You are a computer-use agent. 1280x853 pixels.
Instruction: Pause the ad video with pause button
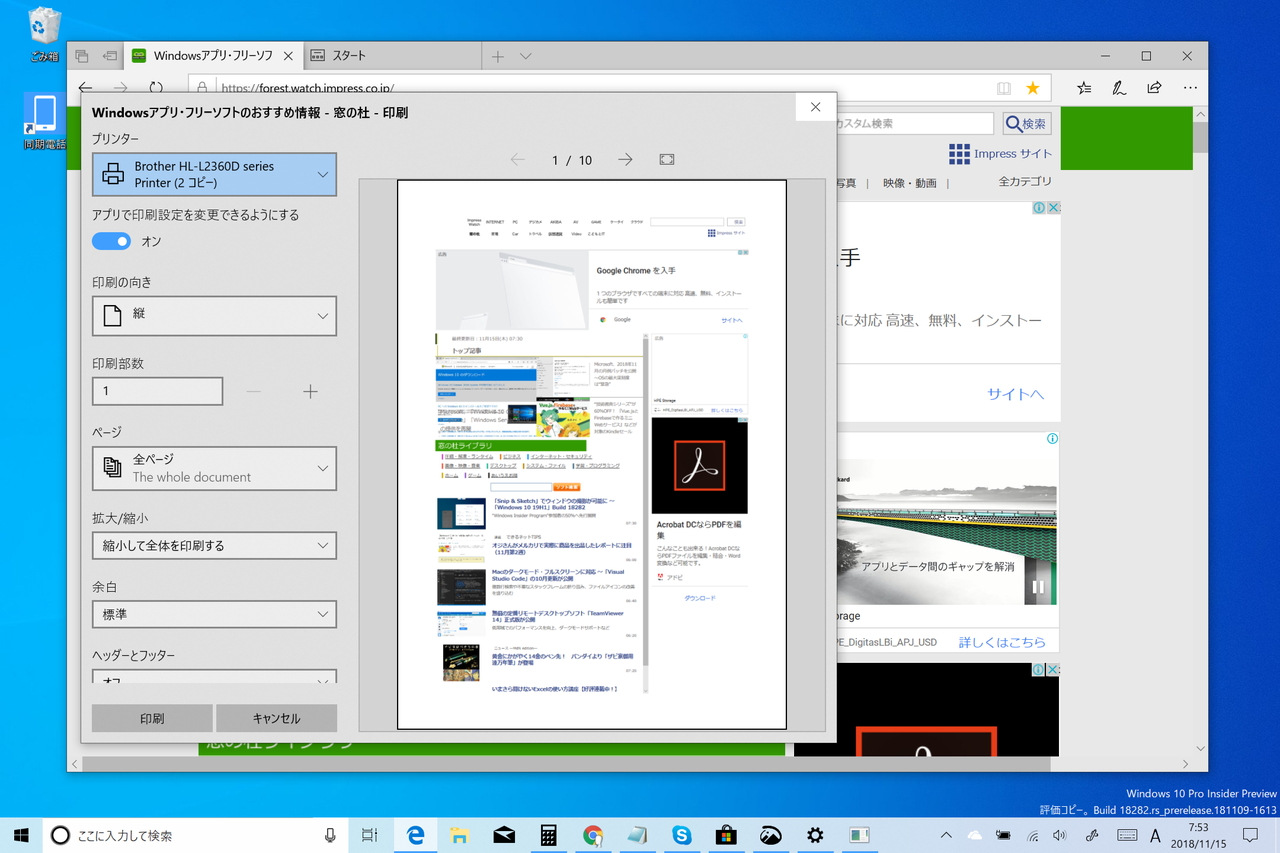[1038, 587]
